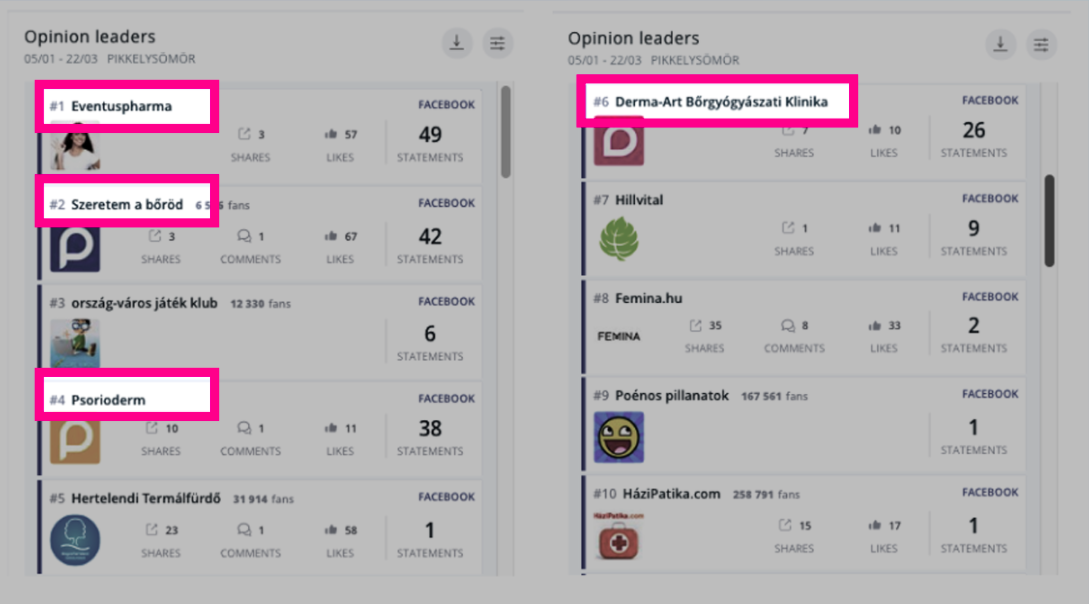Open Derma-Art Bőrgyógyászati Klinika entry
Image resolution: width=1089 pixels, height=604 pixels.
[721, 102]
